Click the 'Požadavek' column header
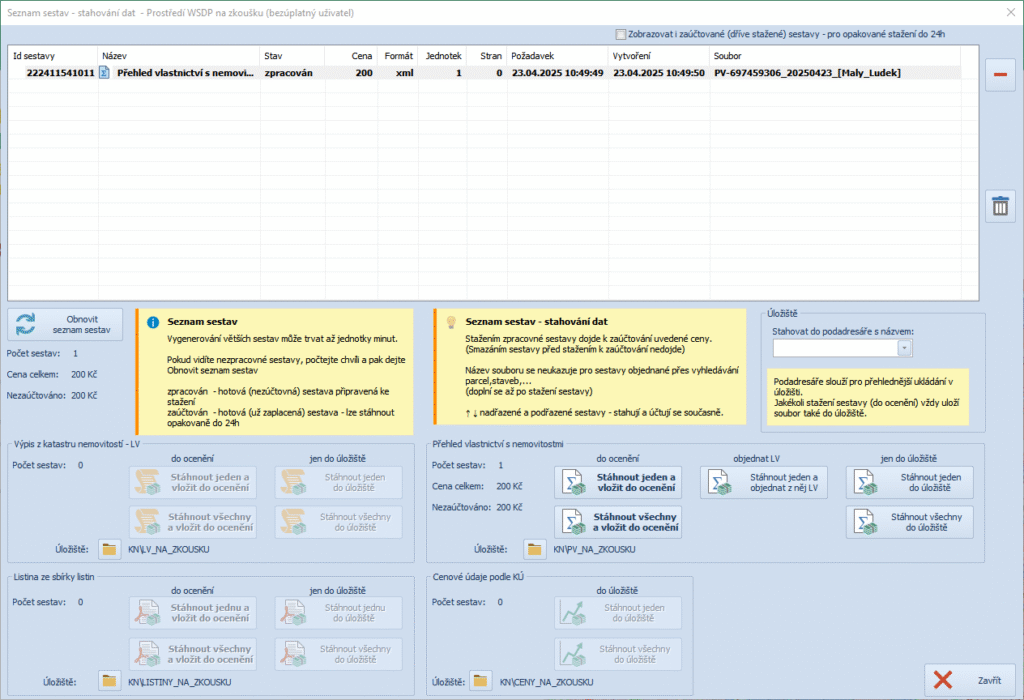The image size is (1024, 700). (557, 56)
